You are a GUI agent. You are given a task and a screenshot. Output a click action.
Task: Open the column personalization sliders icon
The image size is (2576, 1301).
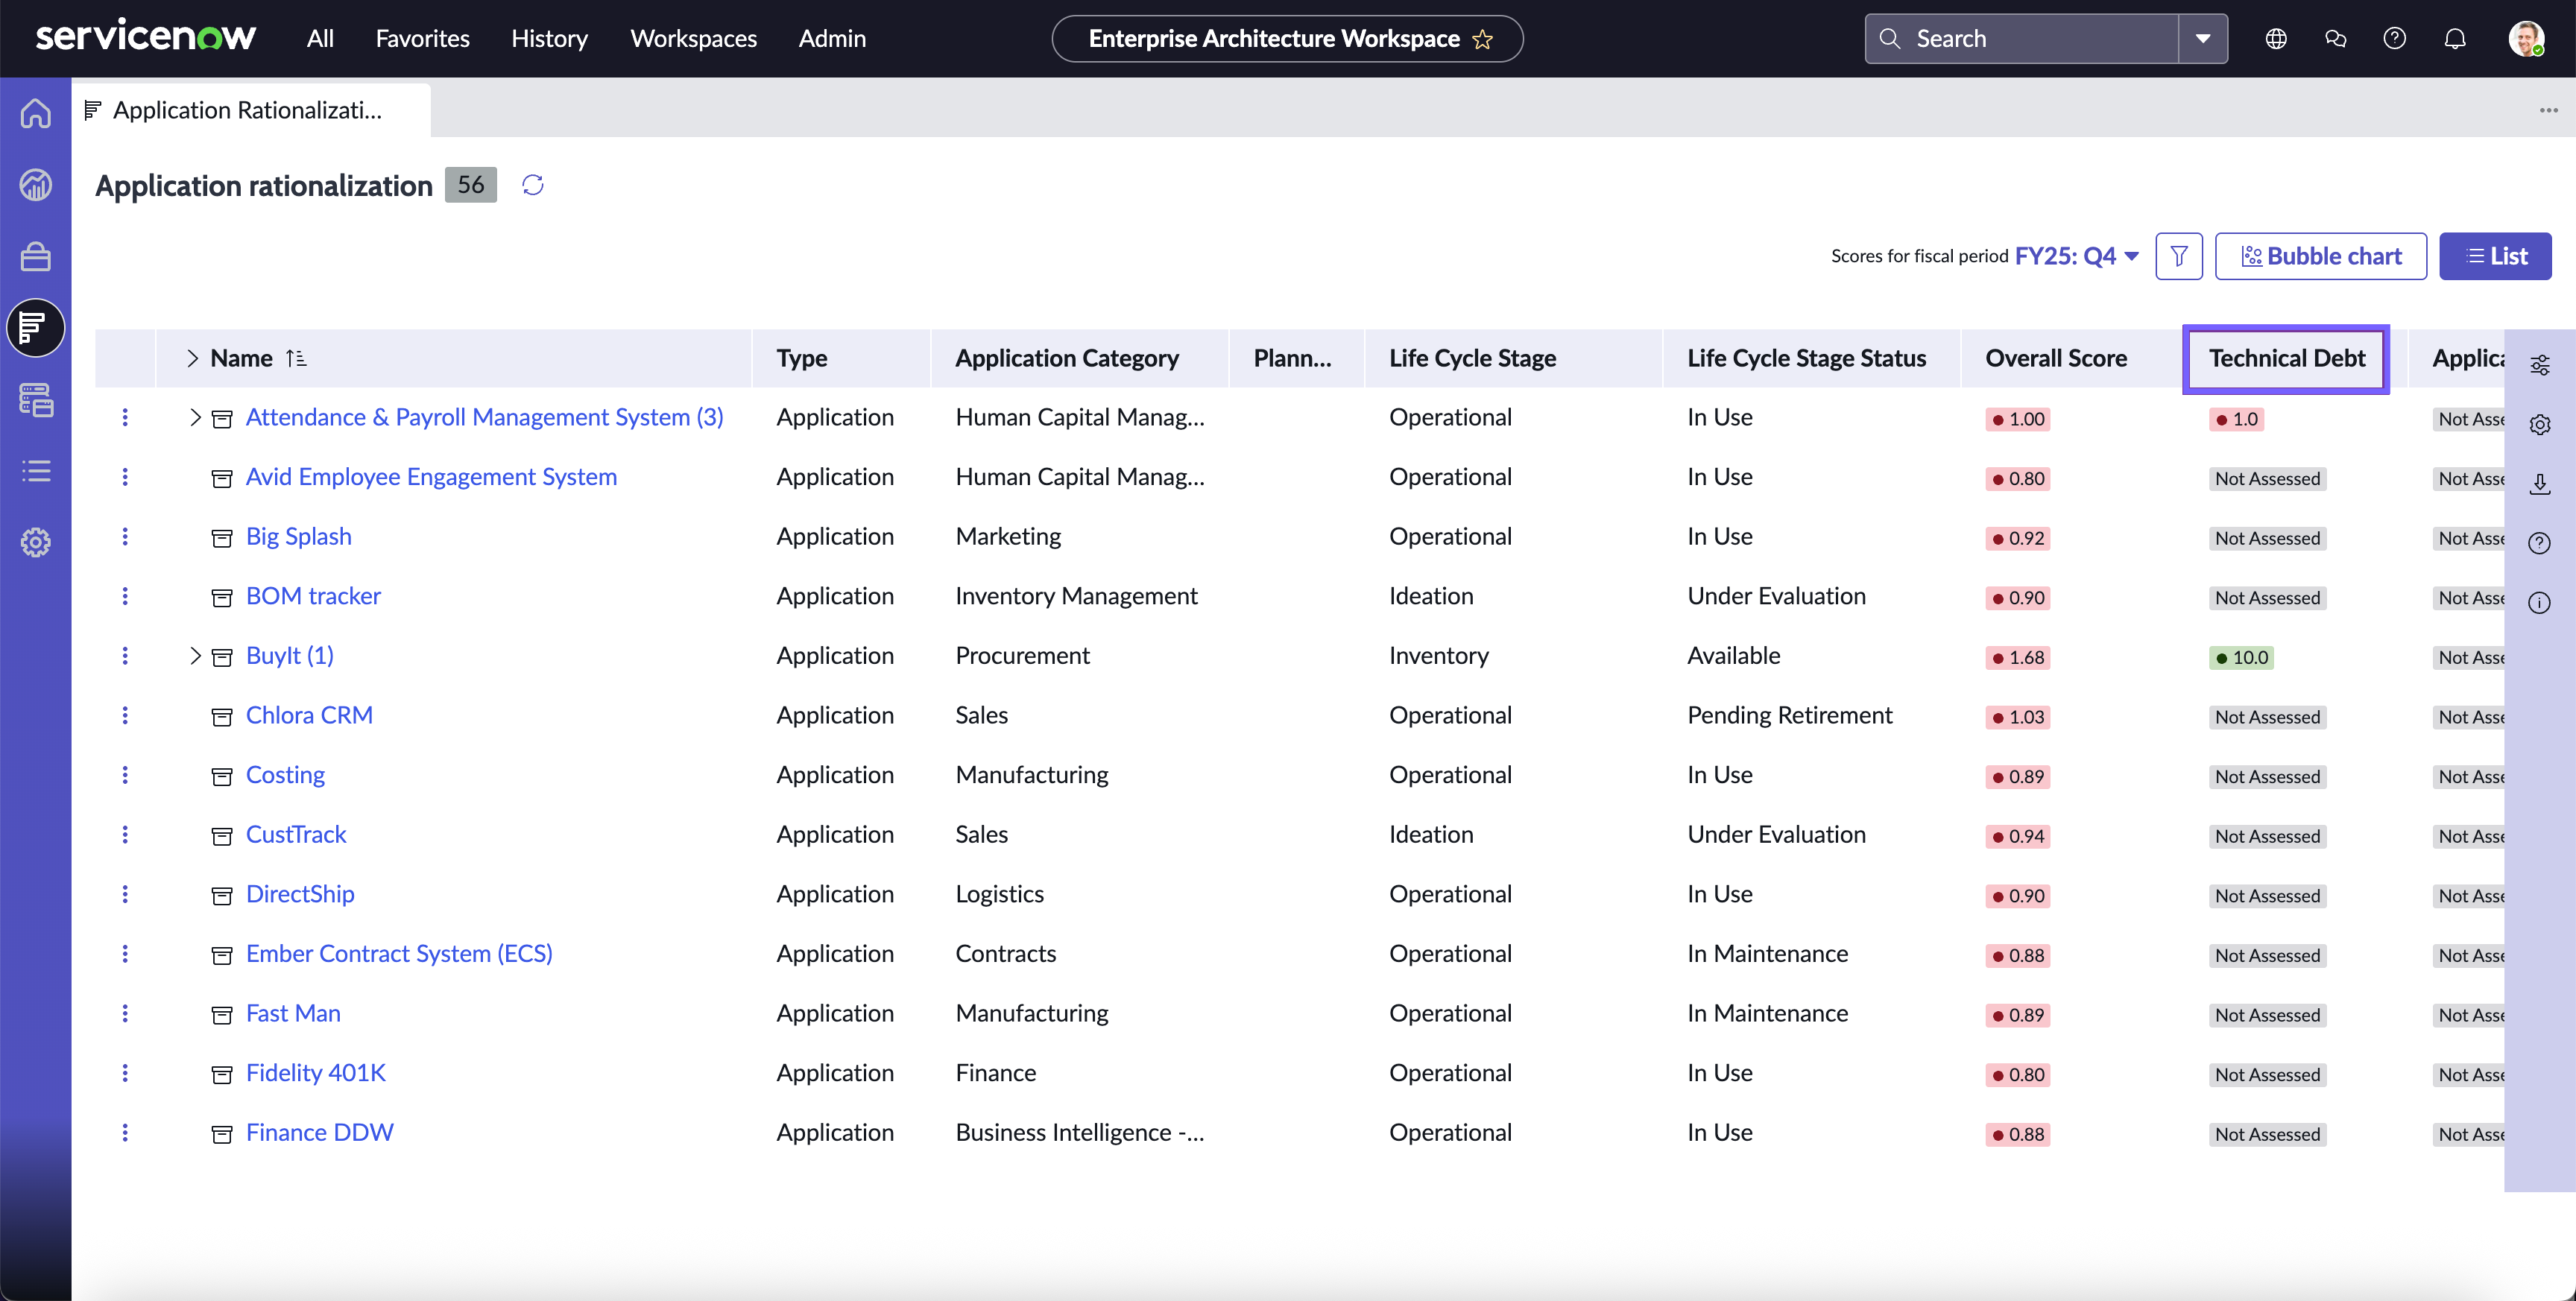pos(2540,365)
